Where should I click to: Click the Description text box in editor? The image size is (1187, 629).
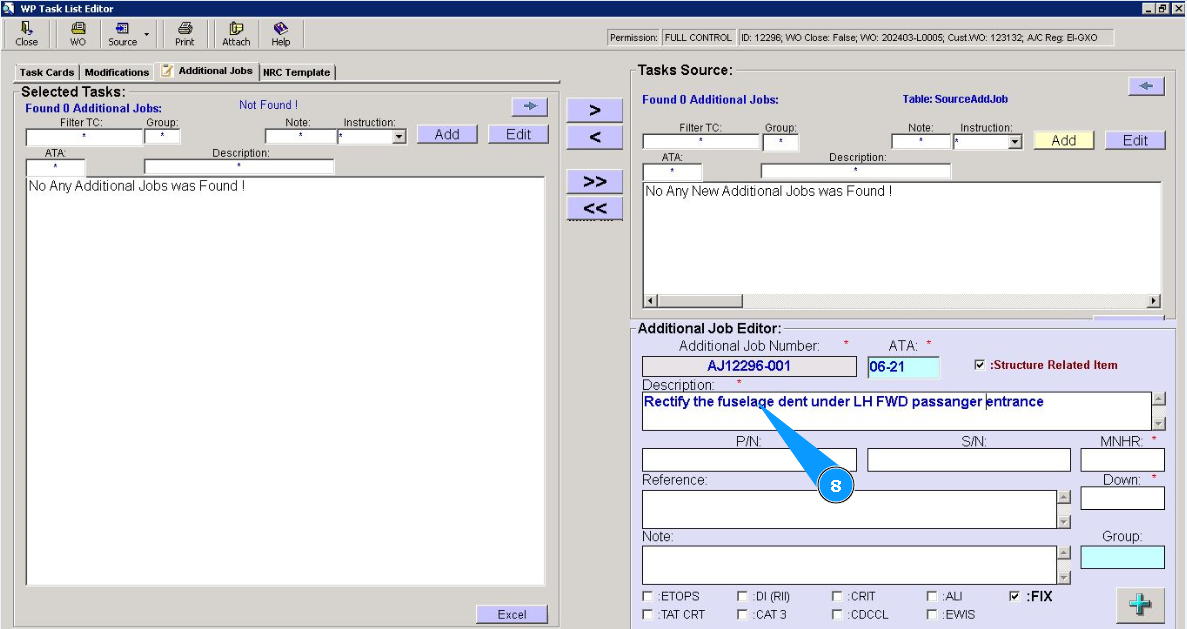point(896,411)
